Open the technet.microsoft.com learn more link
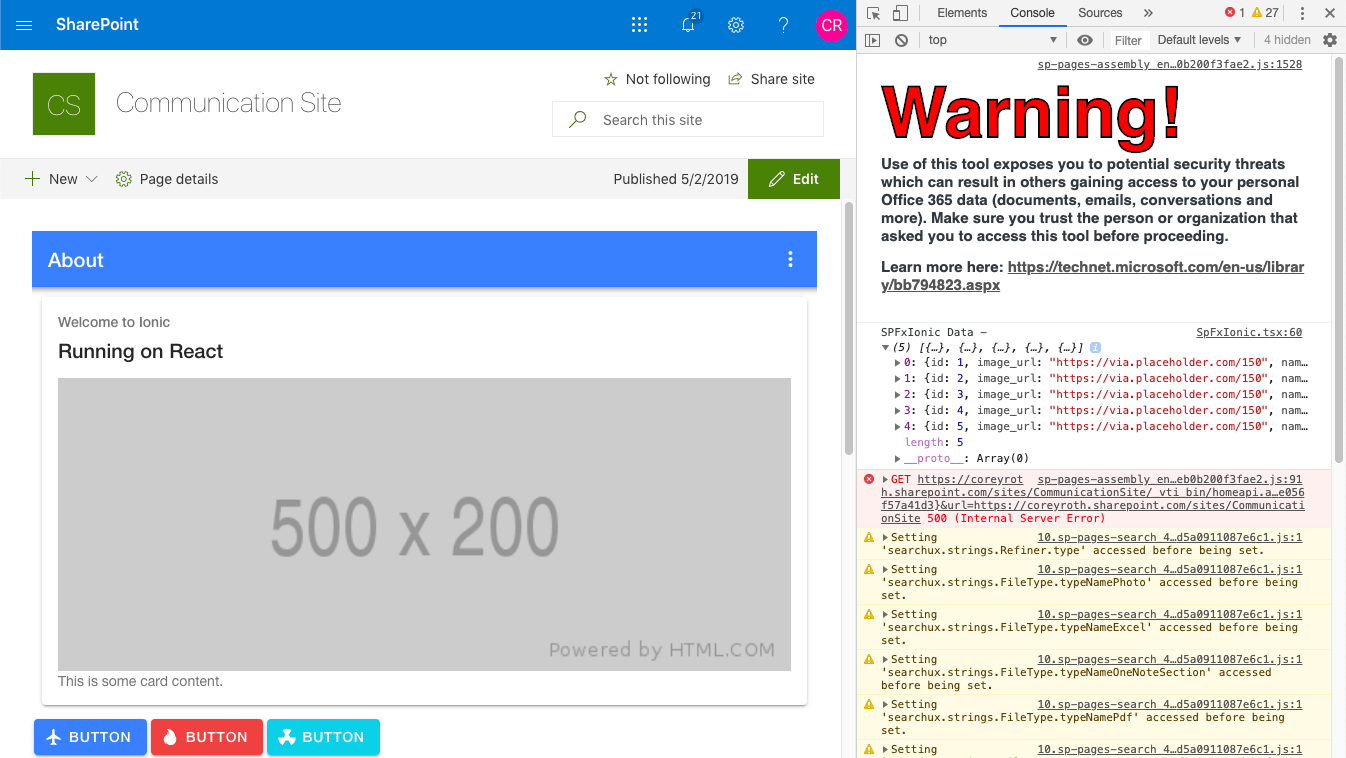The width and height of the screenshot is (1346, 758). [1155, 267]
